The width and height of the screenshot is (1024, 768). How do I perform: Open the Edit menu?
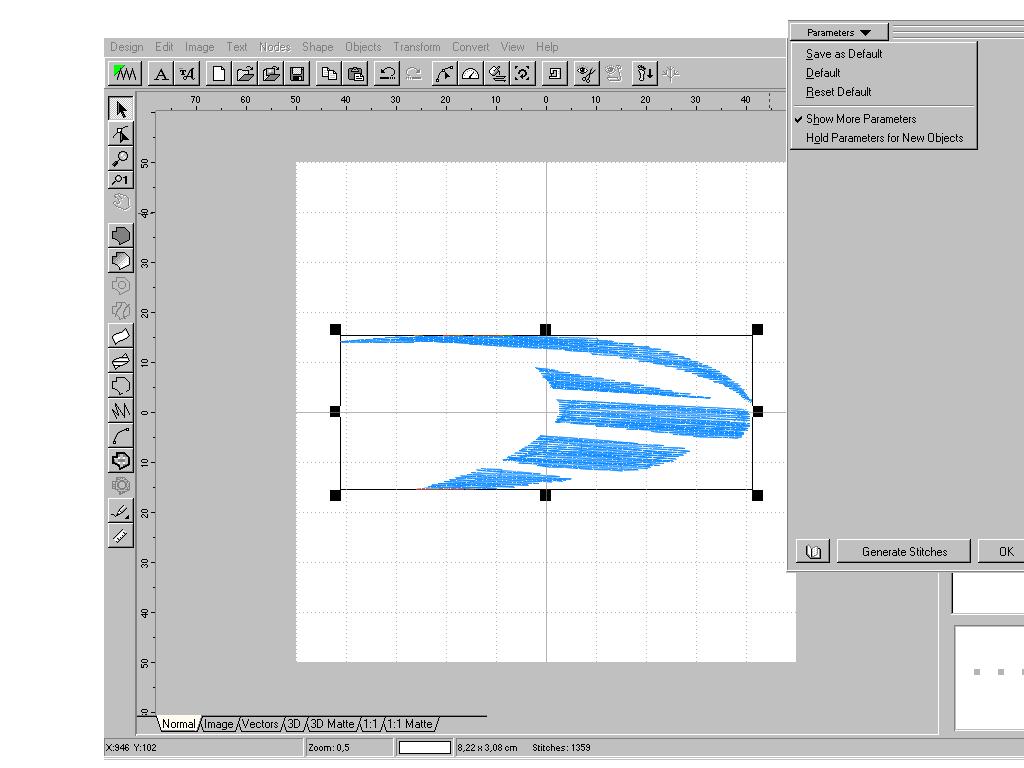[x=164, y=47]
